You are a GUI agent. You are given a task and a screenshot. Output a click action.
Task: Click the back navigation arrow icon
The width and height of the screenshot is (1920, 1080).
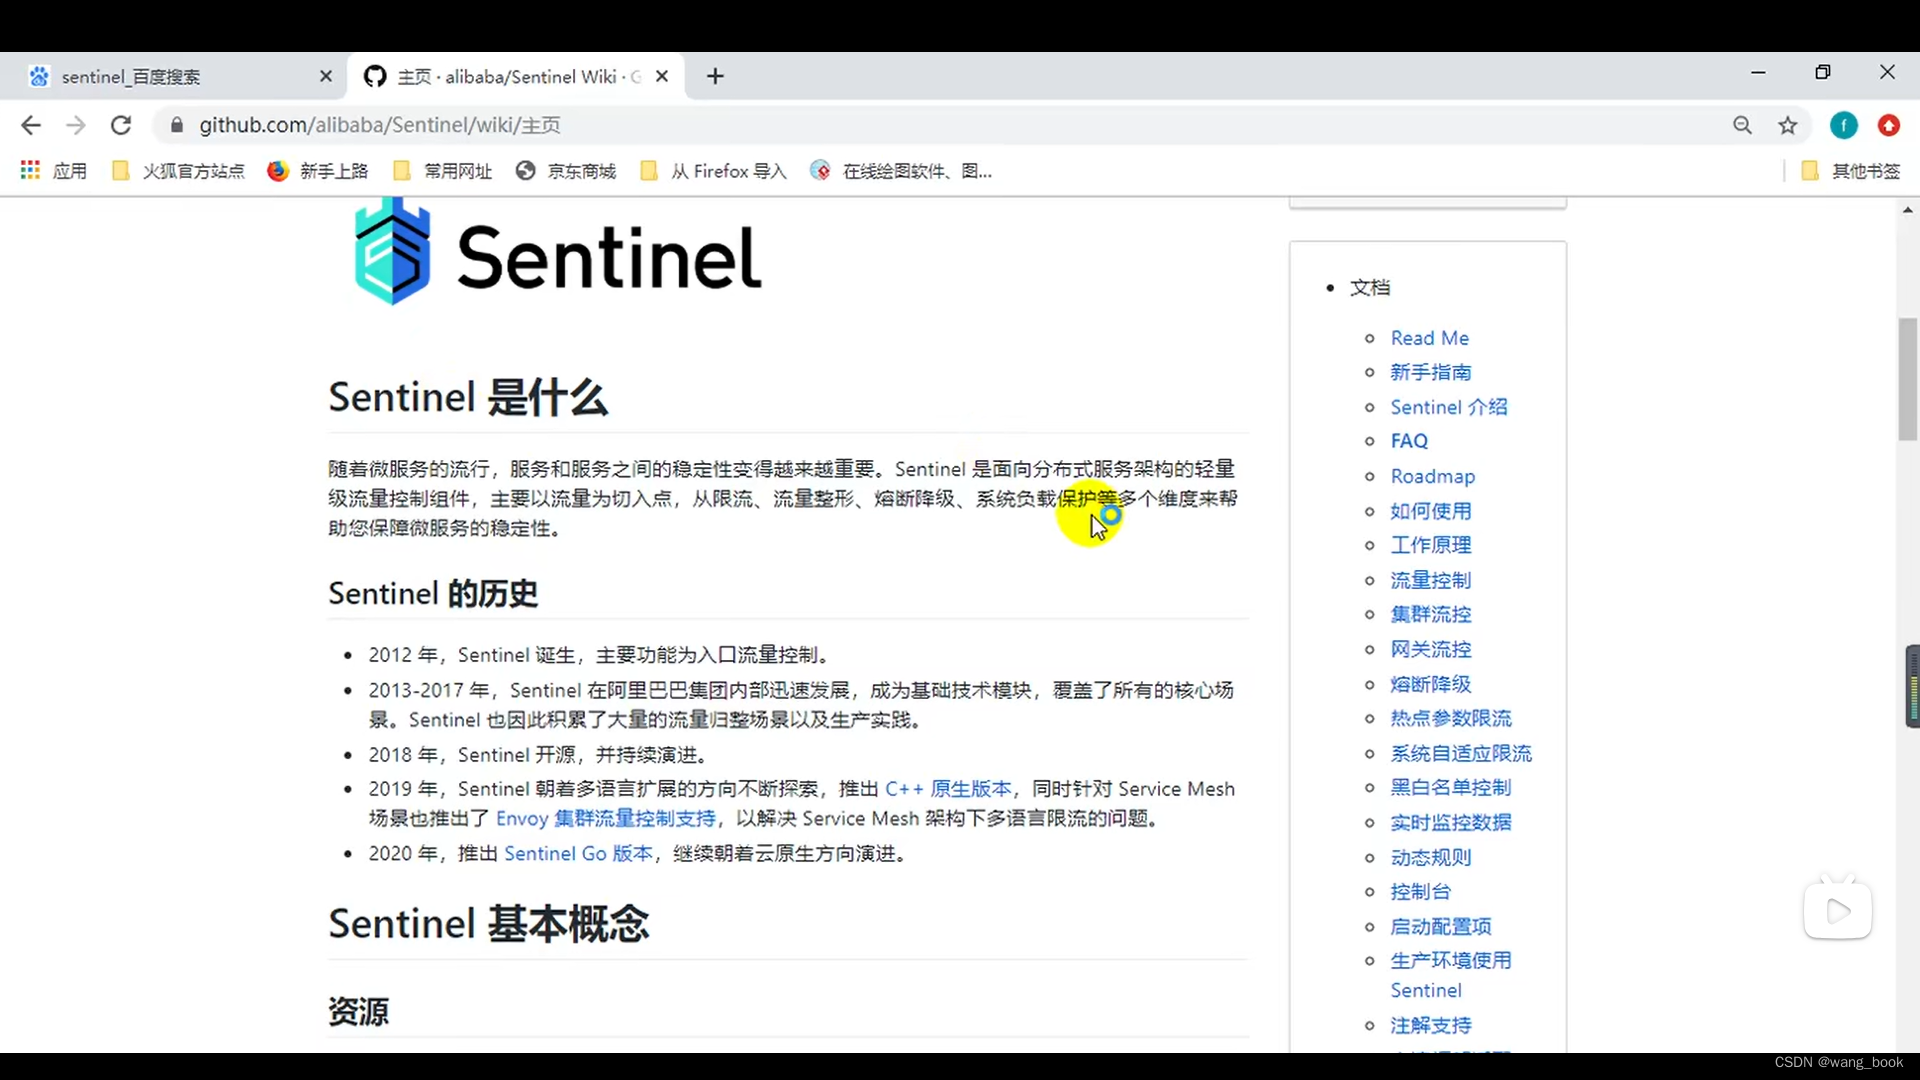coord(32,124)
